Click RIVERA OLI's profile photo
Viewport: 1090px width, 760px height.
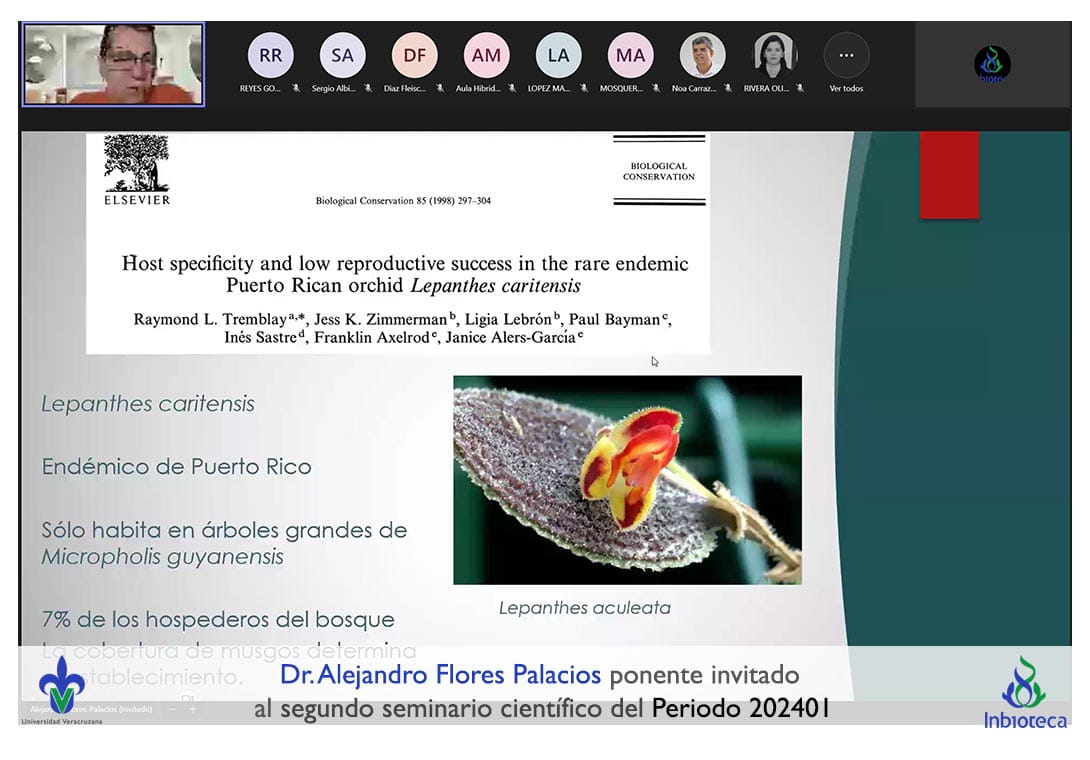(775, 56)
